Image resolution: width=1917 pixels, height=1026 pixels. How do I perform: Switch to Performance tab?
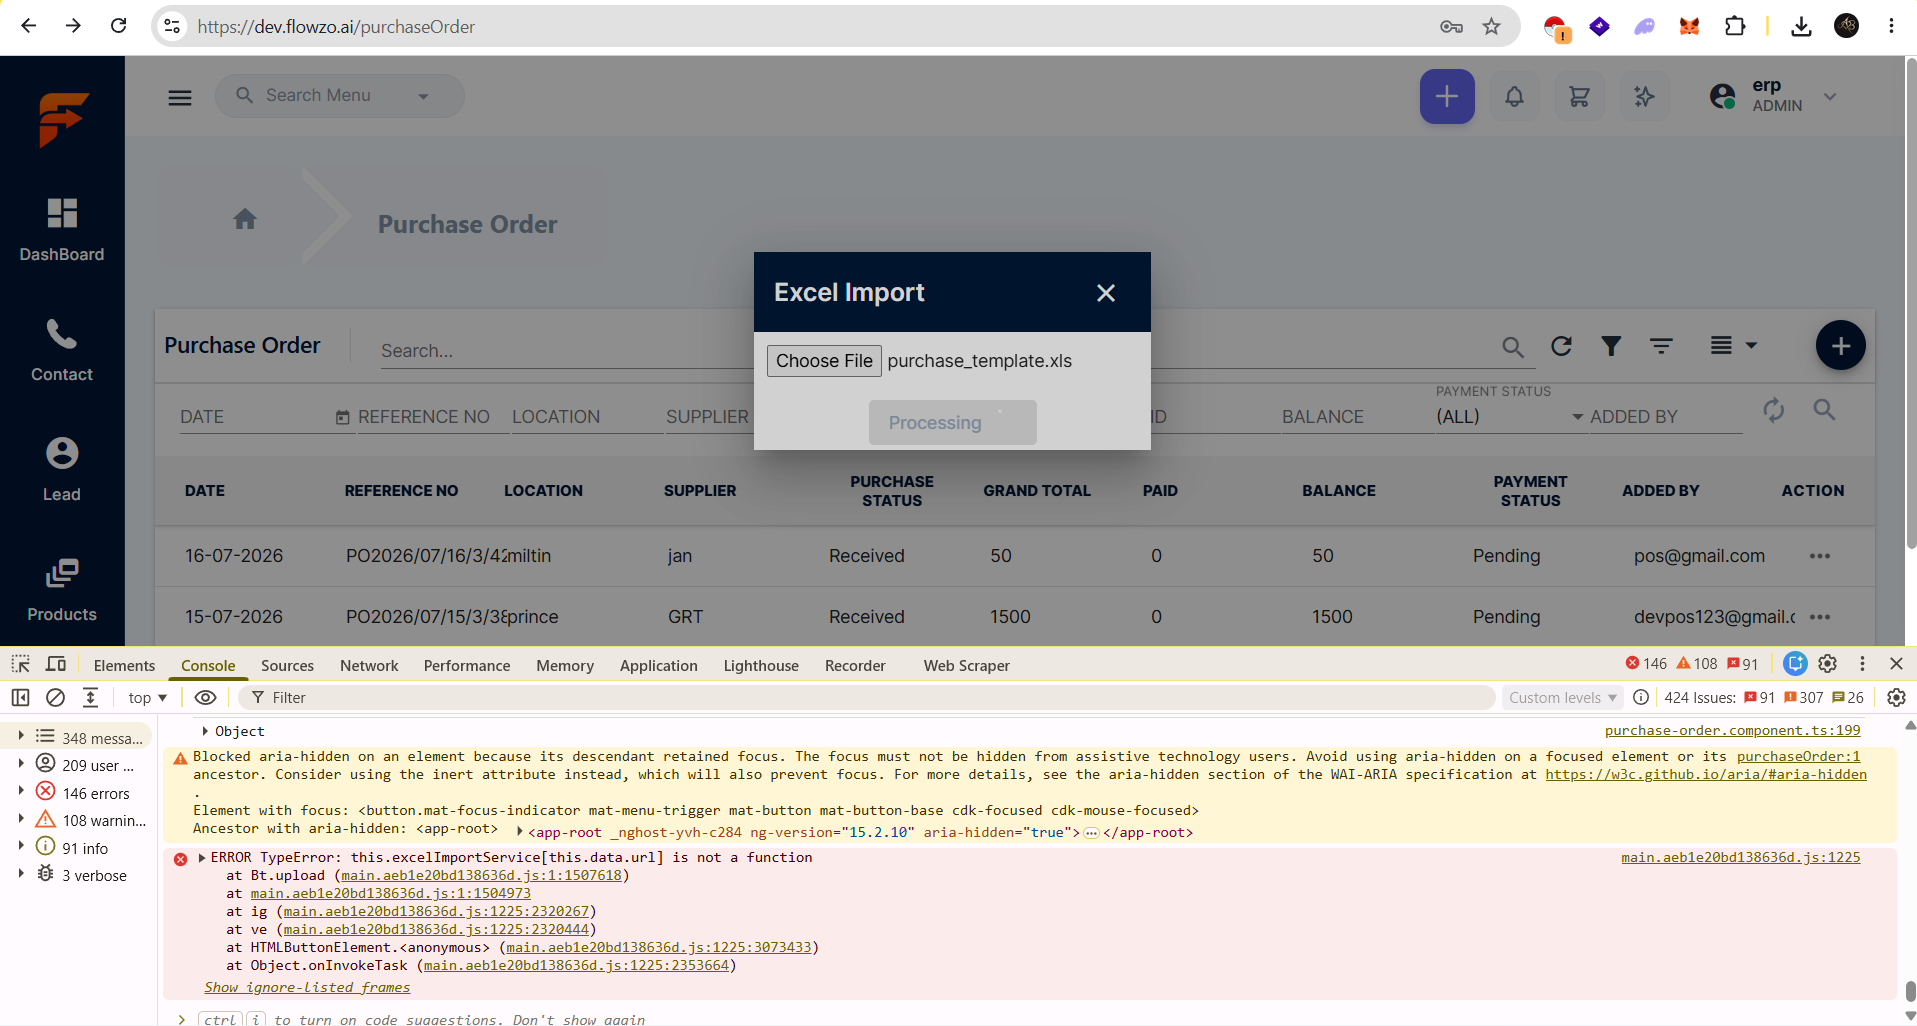click(467, 666)
